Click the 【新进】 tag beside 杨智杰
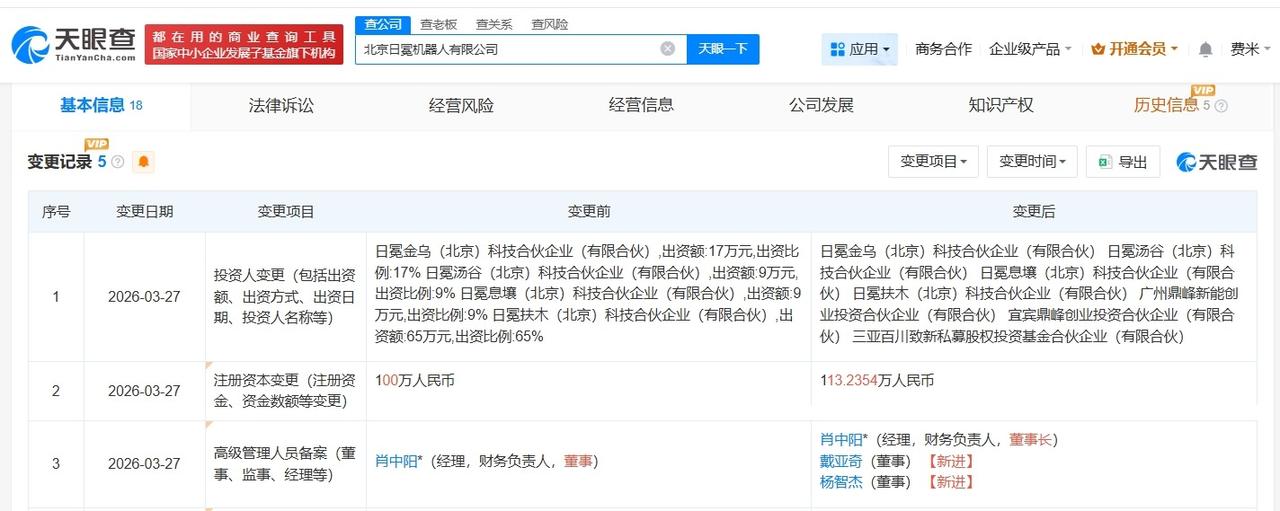Screen dimensions: 1280x511 (950, 482)
